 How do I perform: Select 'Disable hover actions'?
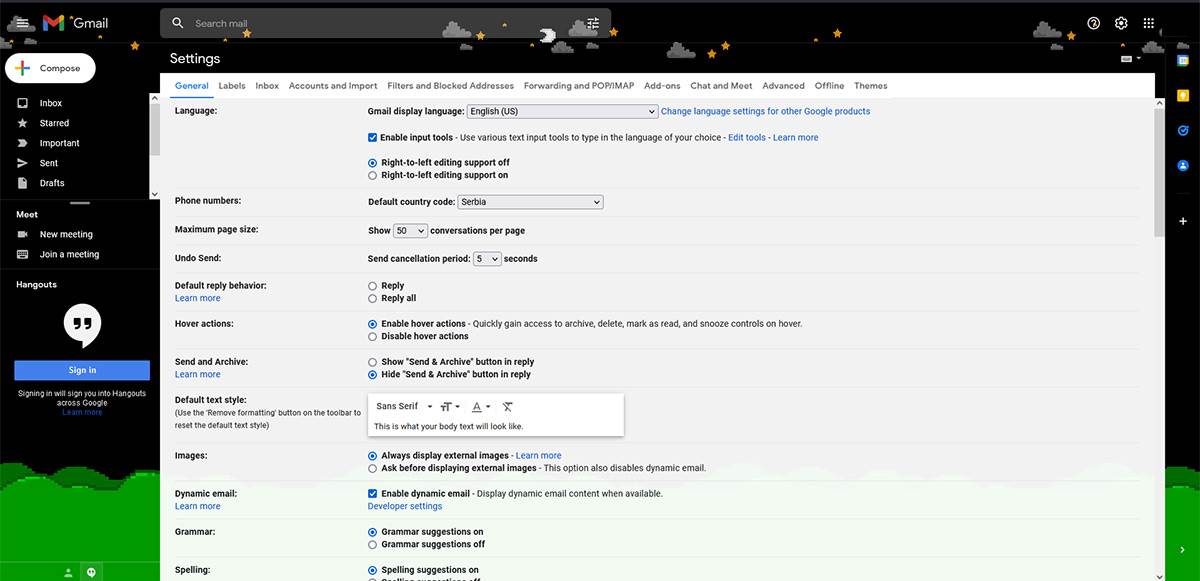point(372,336)
